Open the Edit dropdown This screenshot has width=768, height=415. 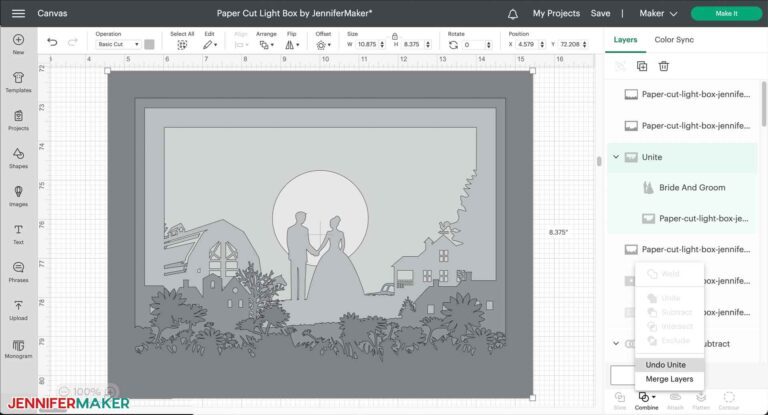pyautogui.click(x=210, y=45)
